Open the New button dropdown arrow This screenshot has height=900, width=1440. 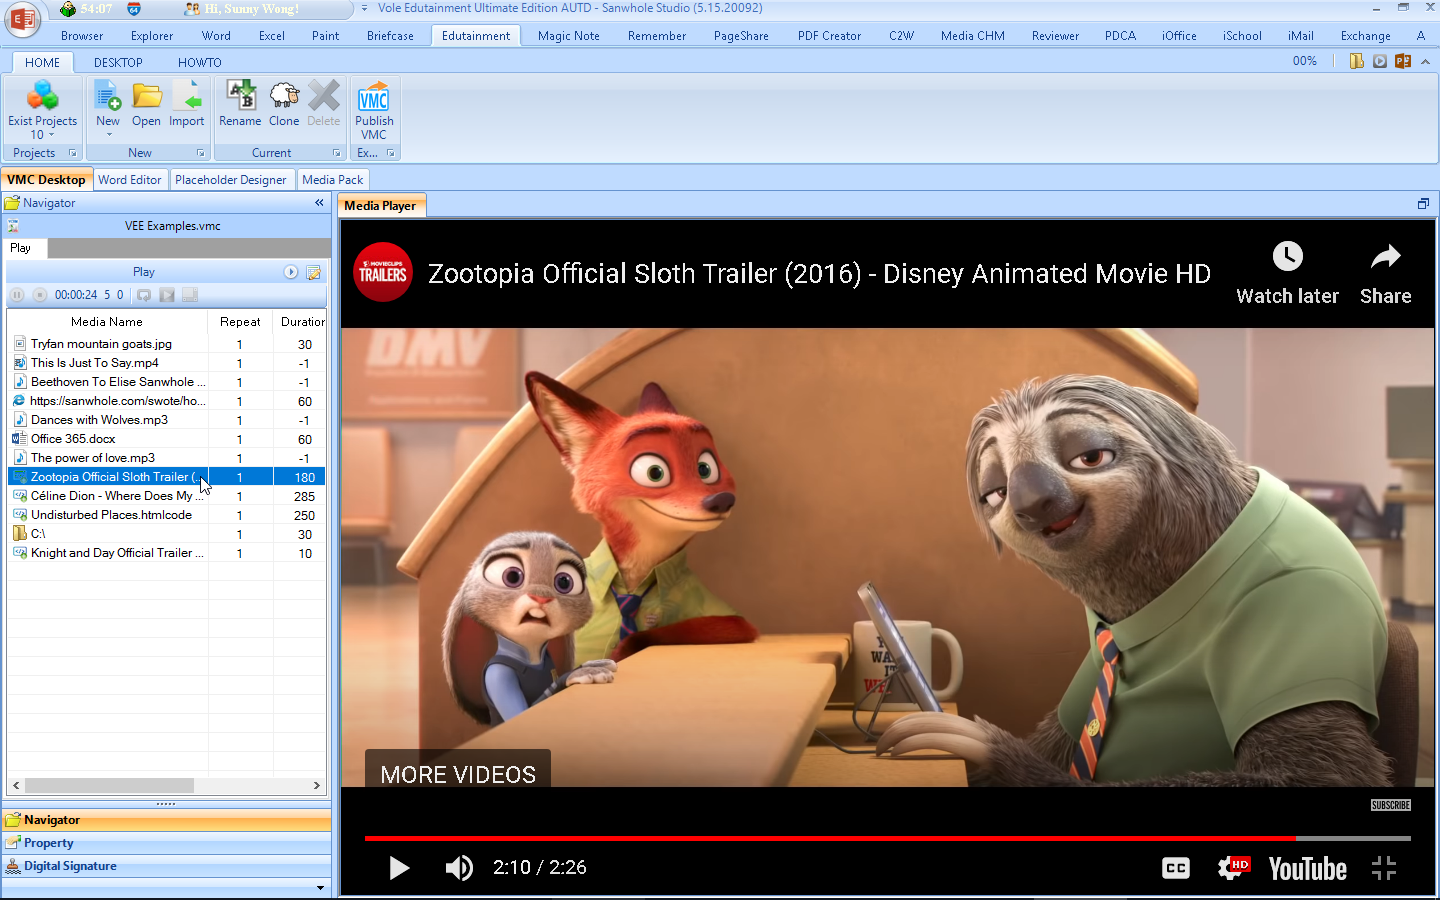pos(108,135)
